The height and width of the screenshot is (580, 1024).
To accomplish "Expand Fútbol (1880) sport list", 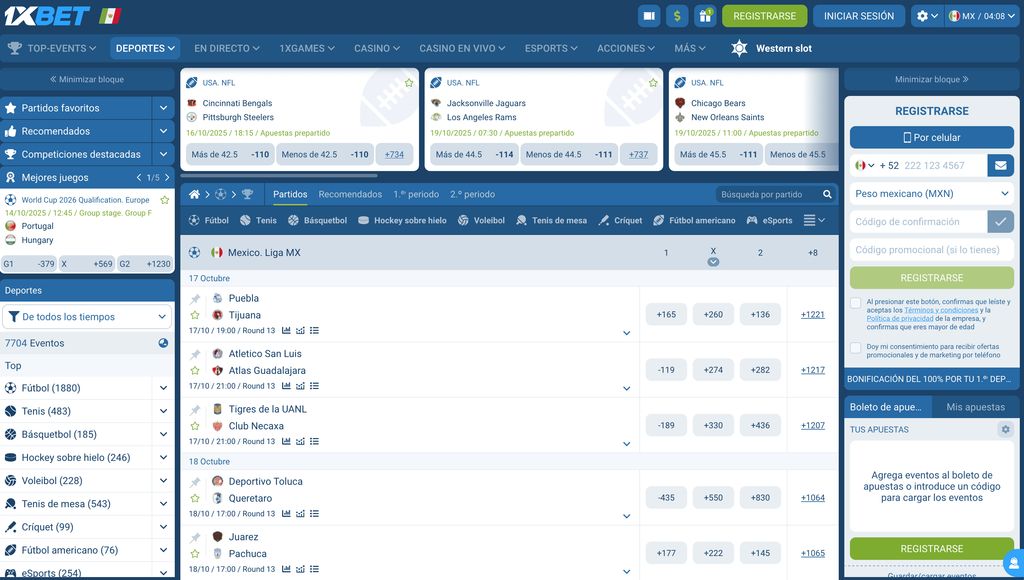I will 163,388.
